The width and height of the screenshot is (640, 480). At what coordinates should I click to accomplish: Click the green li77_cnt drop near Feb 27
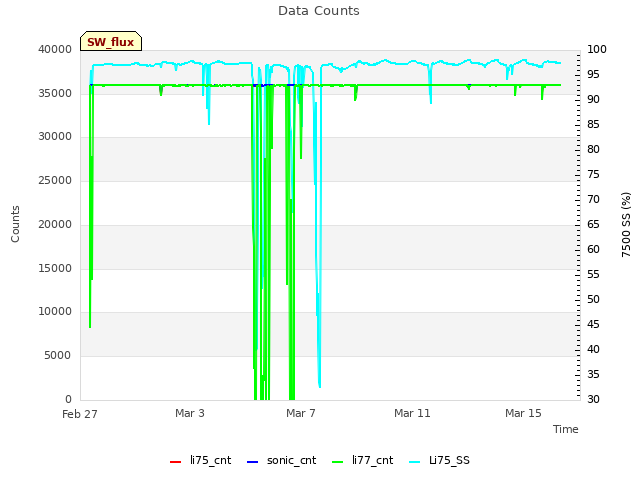coord(91,204)
